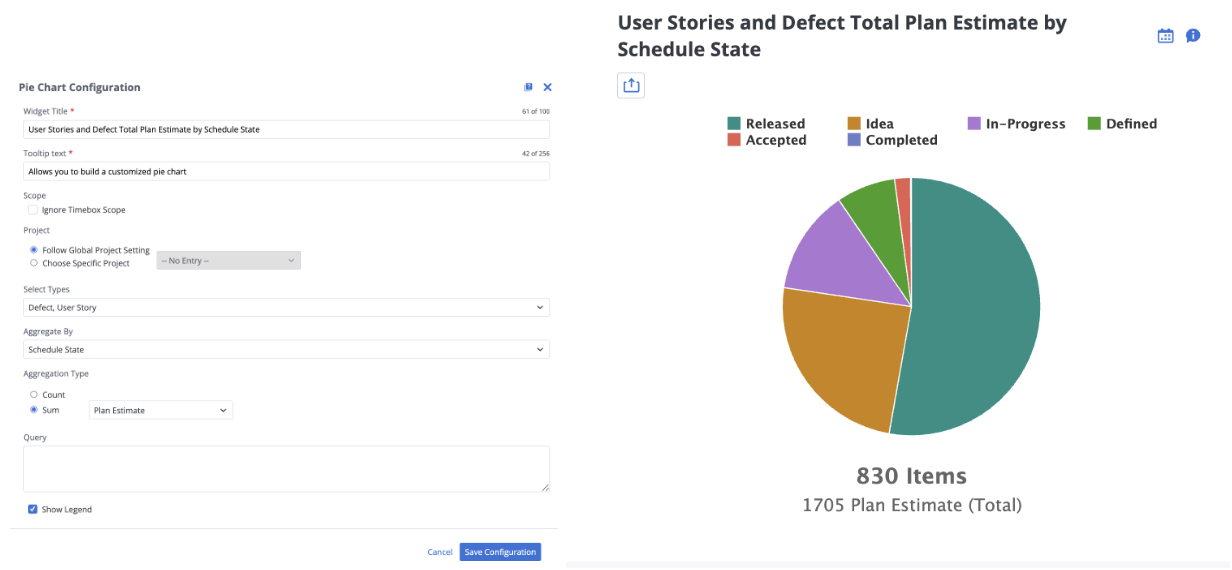Open the help documentation icon in the configuration header
This screenshot has height=570, width=1232.
click(x=529, y=88)
